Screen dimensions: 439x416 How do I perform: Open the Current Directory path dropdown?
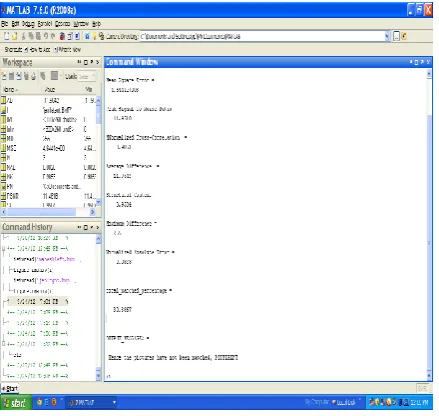[x=387, y=36]
